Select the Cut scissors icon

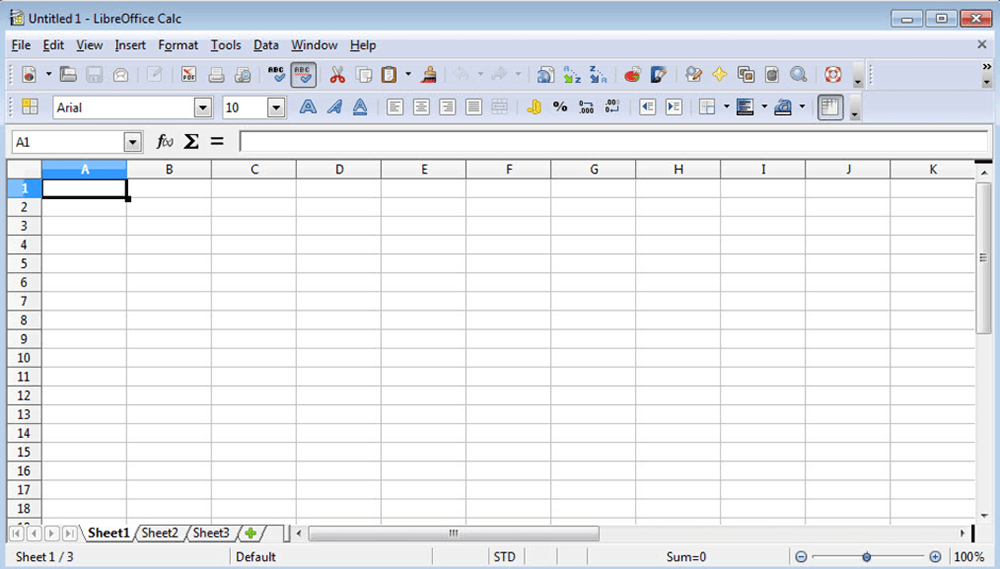click(x=337, y=75)
